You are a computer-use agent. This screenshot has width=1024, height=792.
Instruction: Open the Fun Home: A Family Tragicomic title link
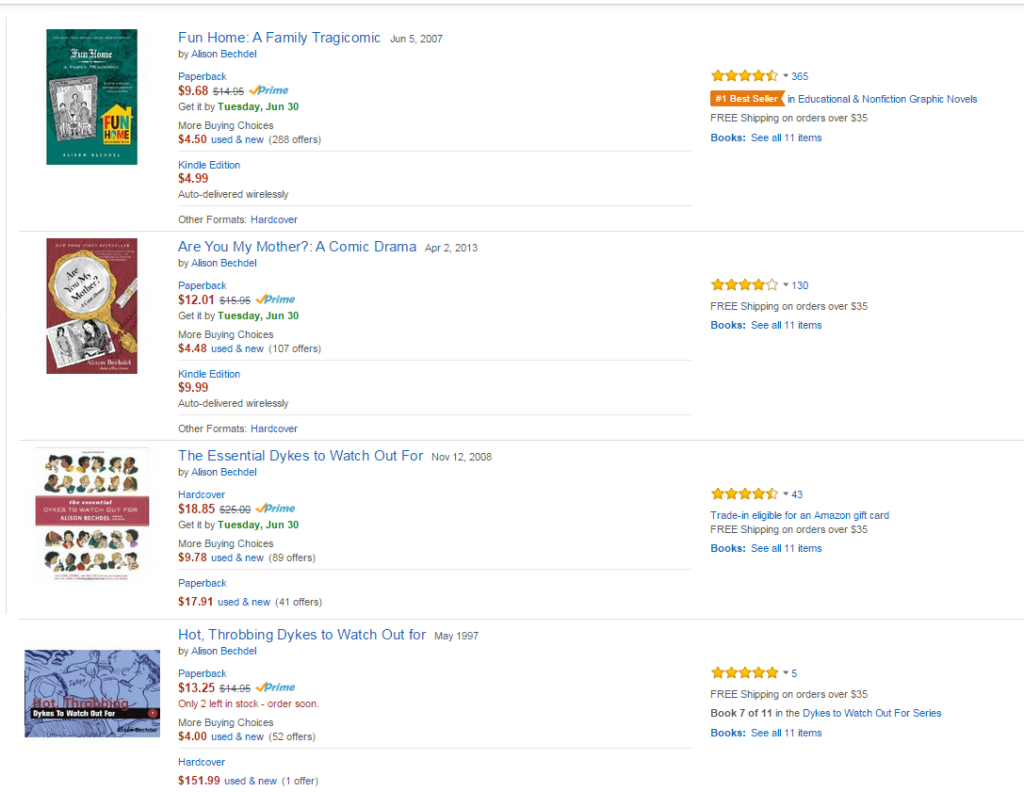click(279, 38)
